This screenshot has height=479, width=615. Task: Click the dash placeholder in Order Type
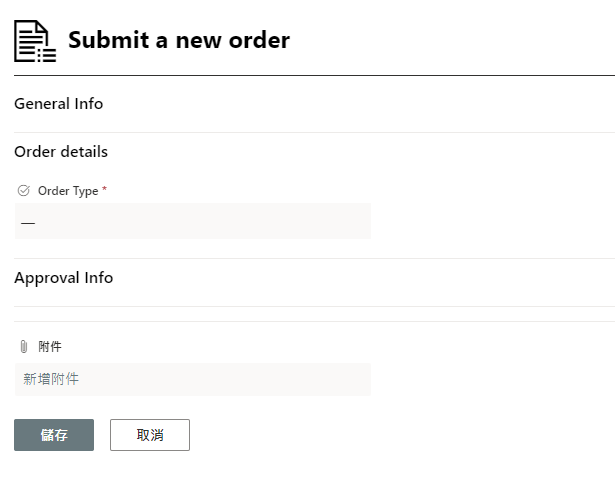point(28,223)
